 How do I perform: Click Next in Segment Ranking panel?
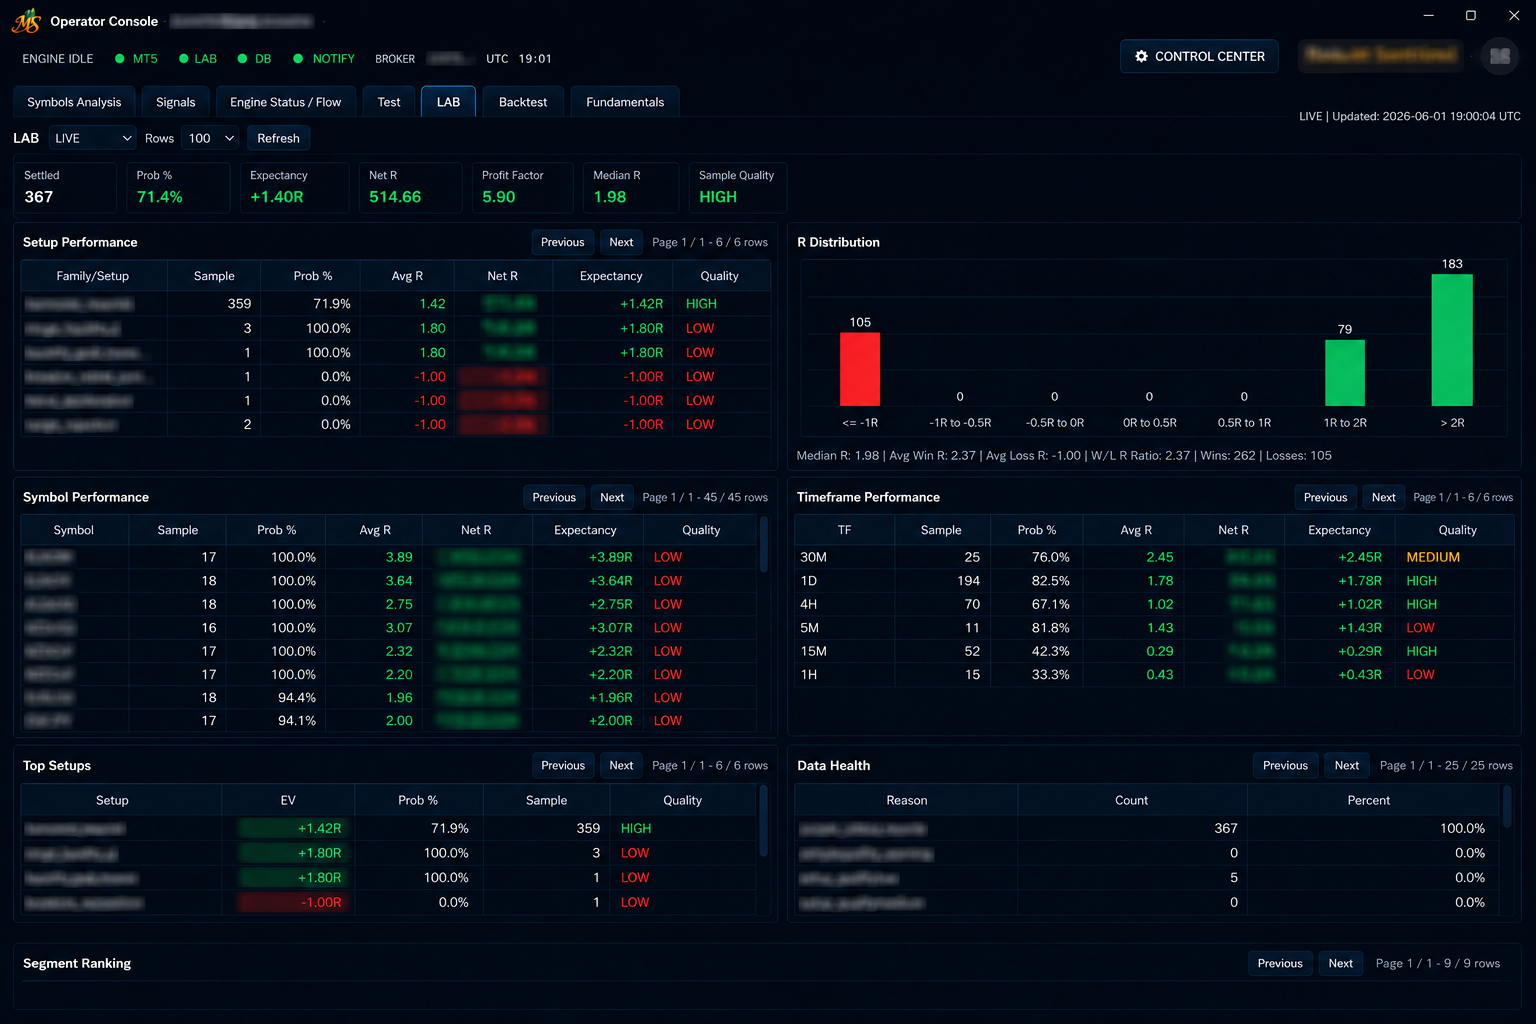1341,963
